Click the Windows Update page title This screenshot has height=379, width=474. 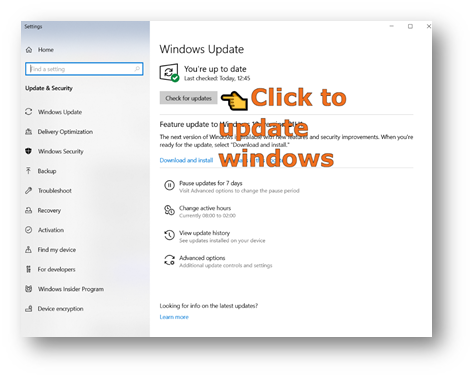pos(202,49)
